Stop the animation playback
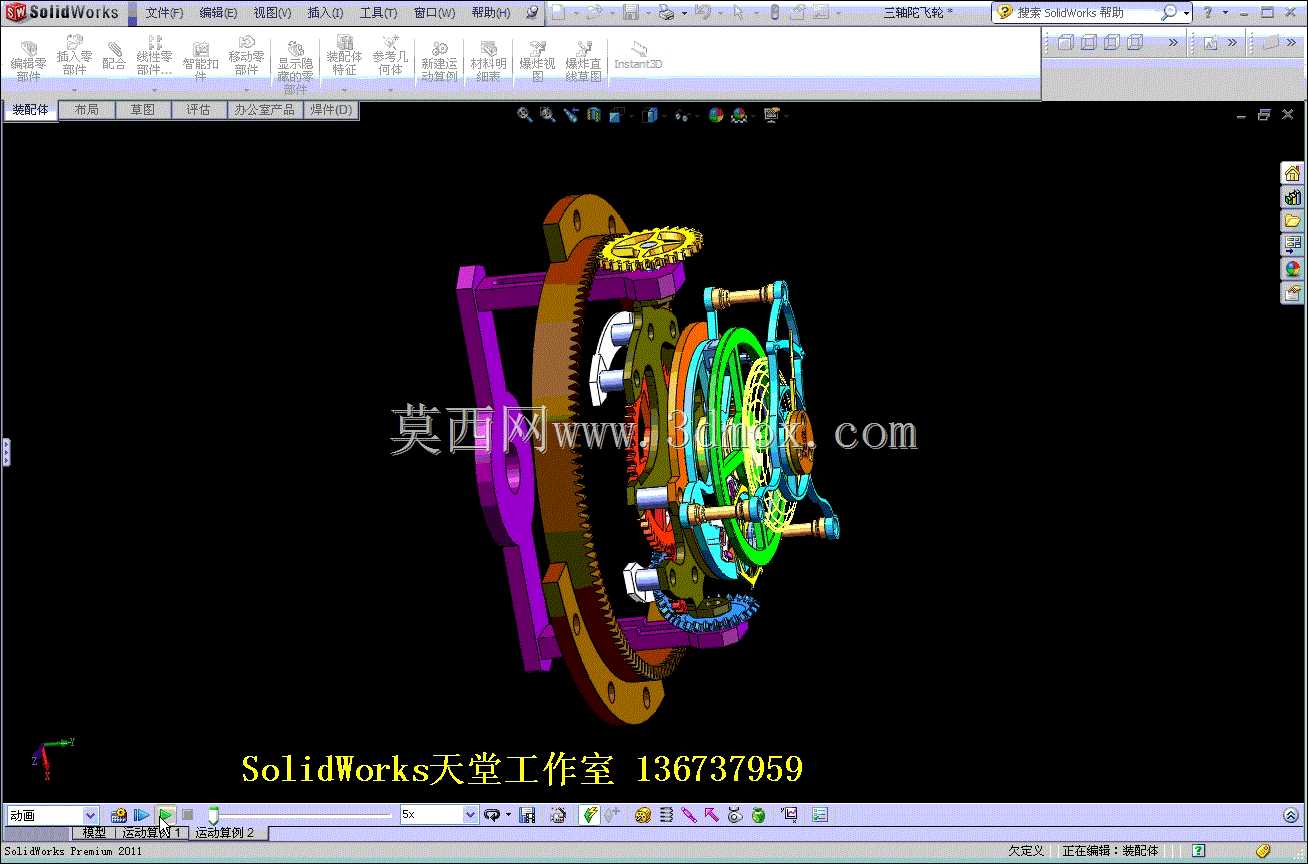This screenshot has height=864, width=1308. tap(187, 815)
